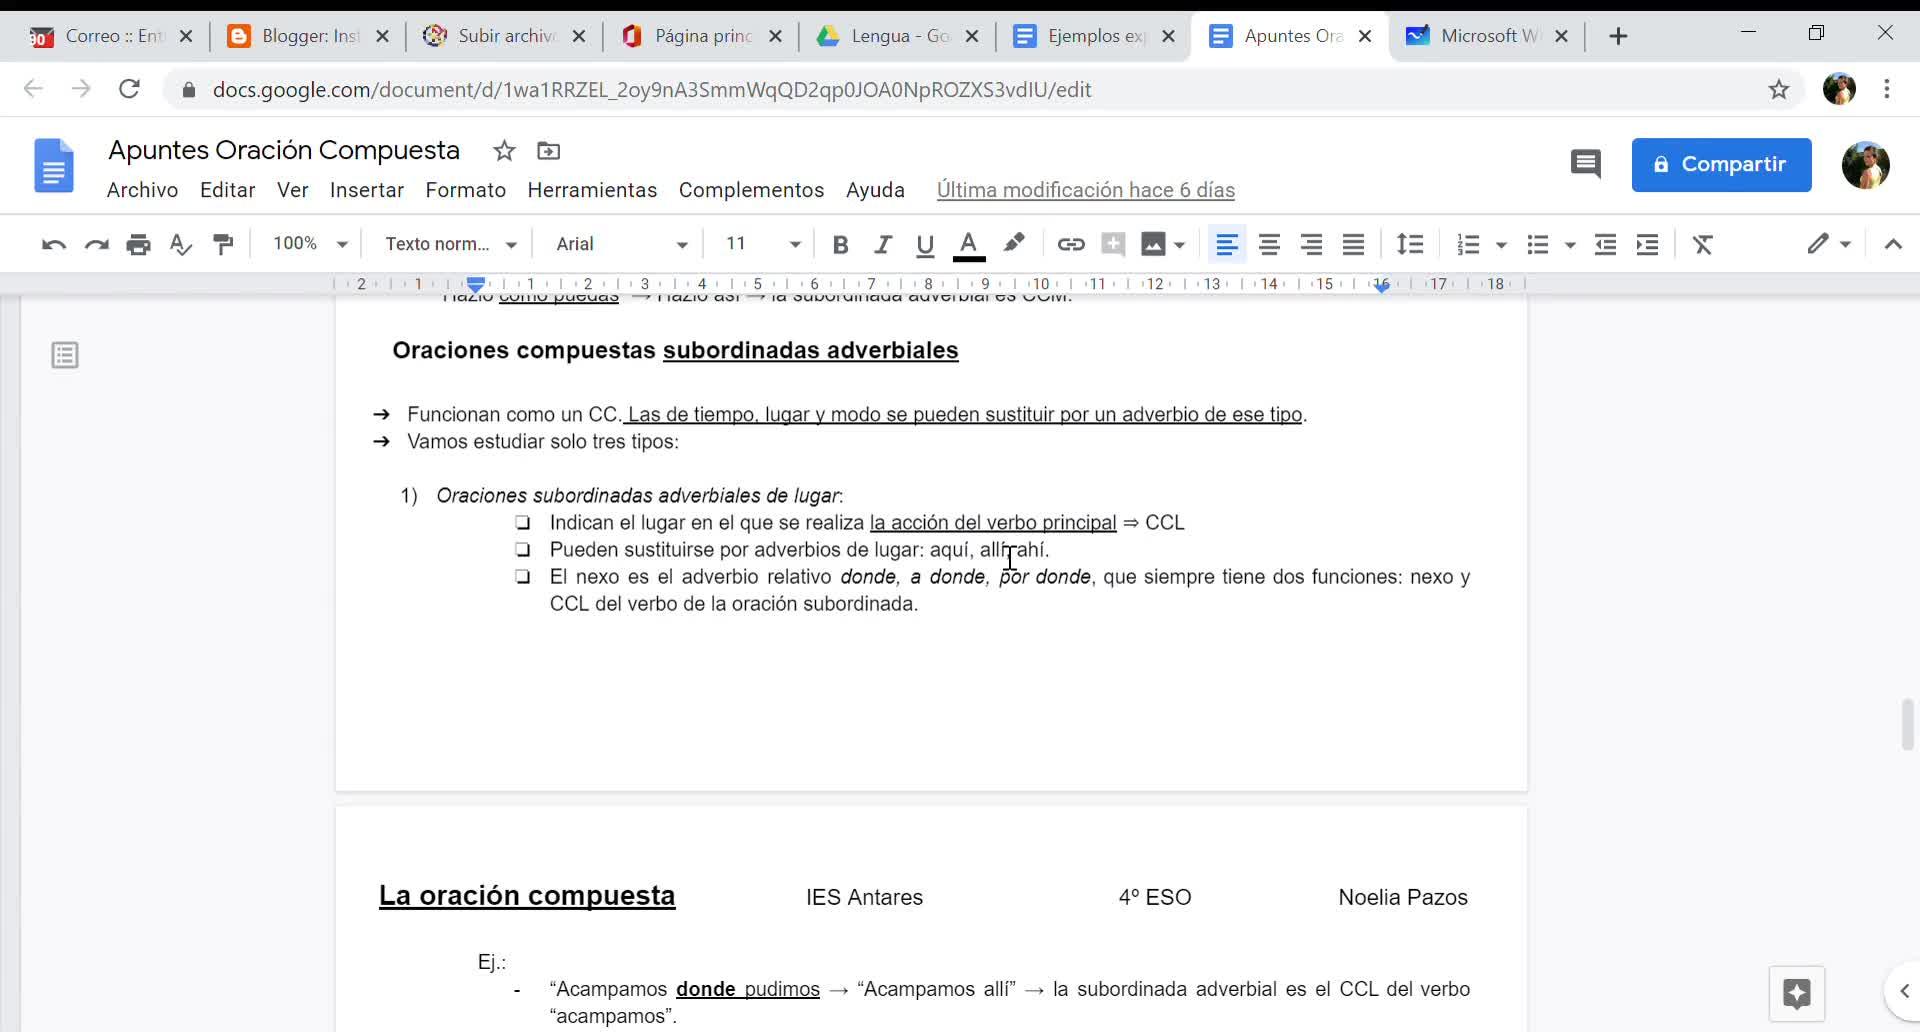
Task: Click the blue Compartir button
Action: [1721, 164]
